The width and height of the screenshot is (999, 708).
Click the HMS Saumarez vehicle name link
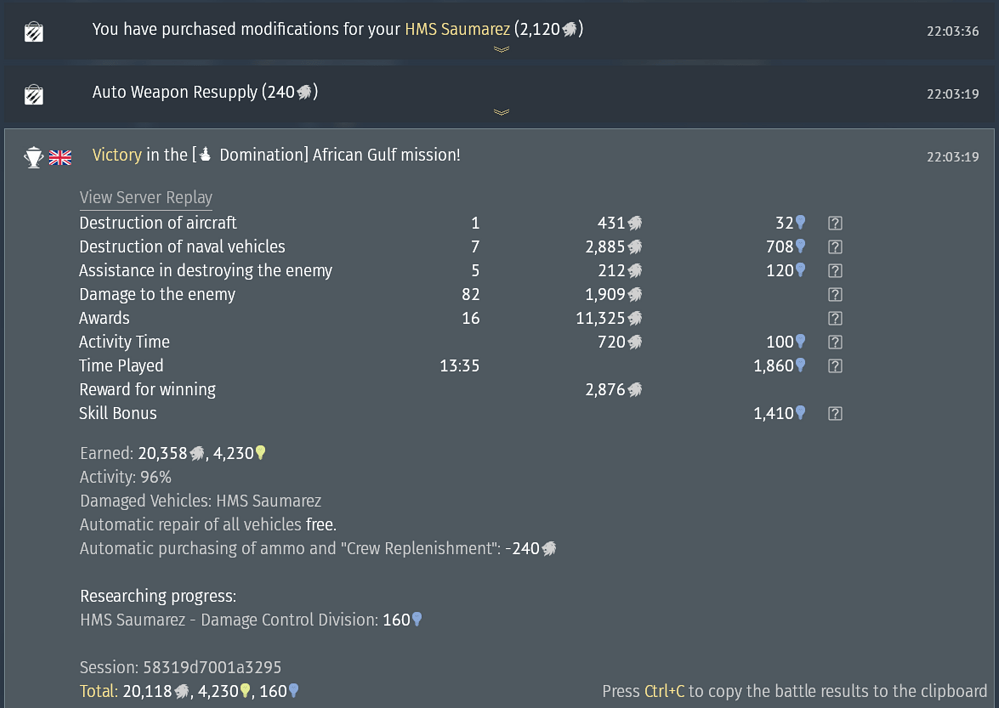[x=456, y=30]
